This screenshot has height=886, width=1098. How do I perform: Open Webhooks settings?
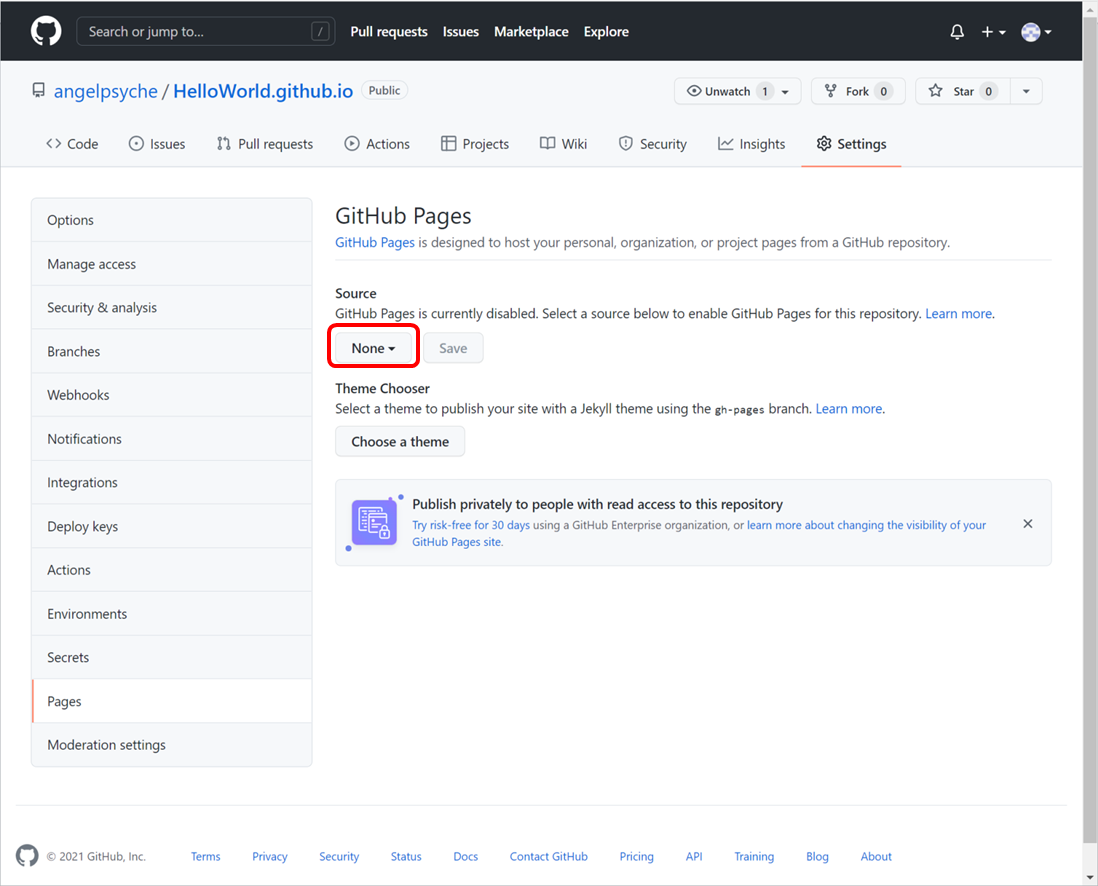pyautogui.click(x=172, y=395)
